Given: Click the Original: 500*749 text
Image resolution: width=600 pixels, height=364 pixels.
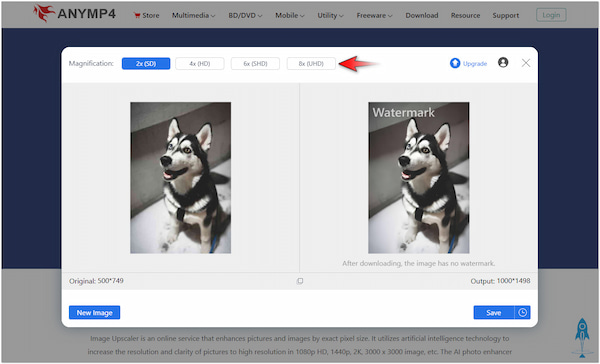Looking at the screenshot, I should pyautogui.click(x=96, y=281).
